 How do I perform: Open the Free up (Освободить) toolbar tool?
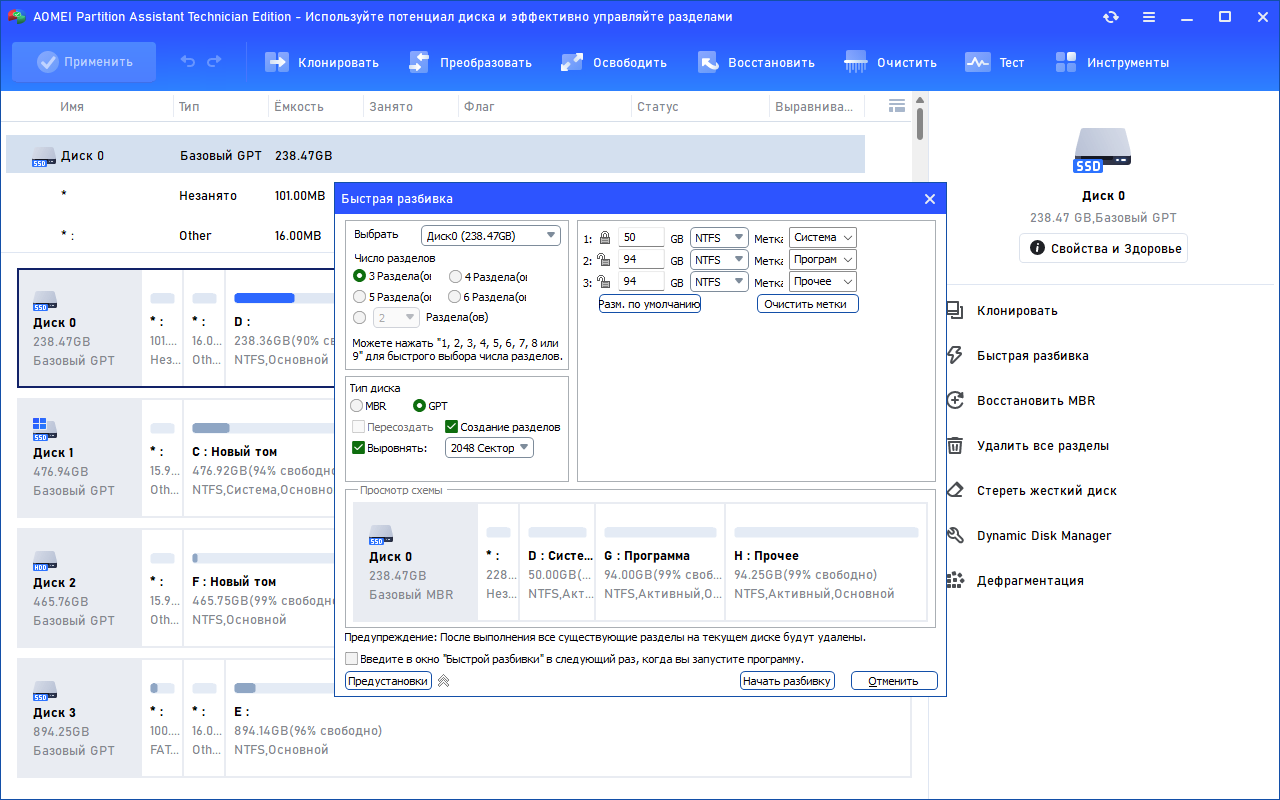[614, 62]
